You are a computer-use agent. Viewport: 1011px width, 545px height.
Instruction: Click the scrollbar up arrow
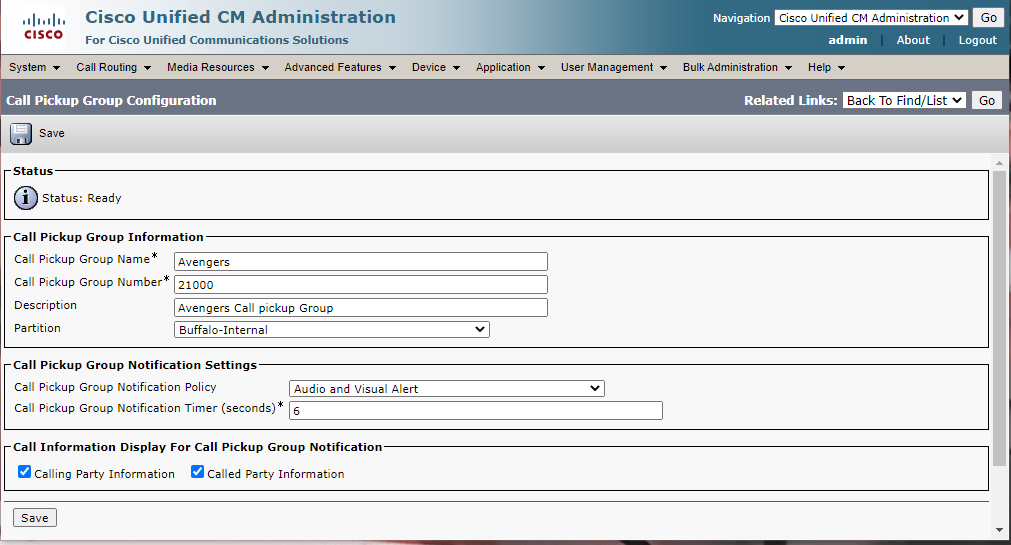[x=999, y=163]
